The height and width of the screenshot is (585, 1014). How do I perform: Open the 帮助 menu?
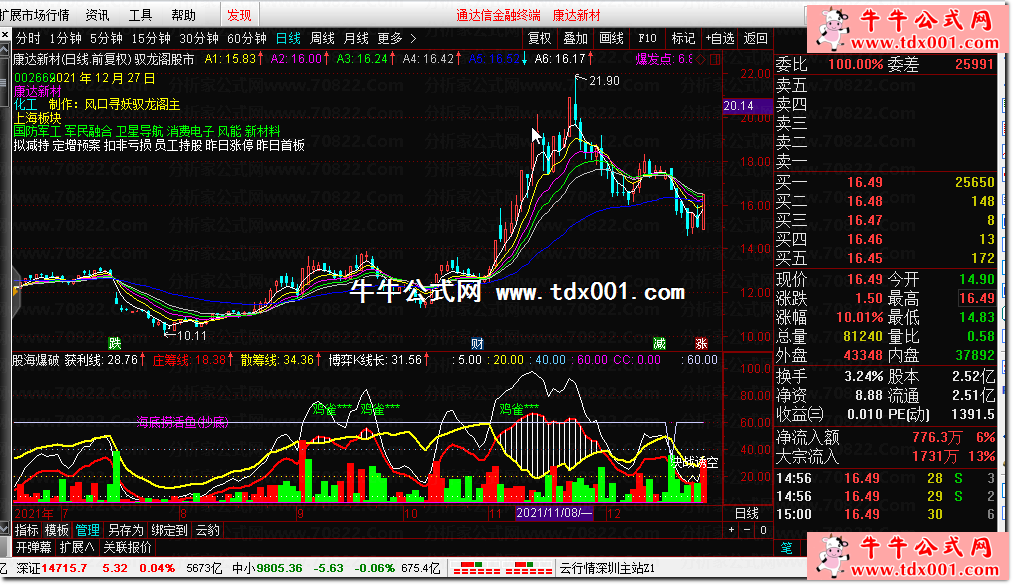[184, 15]
